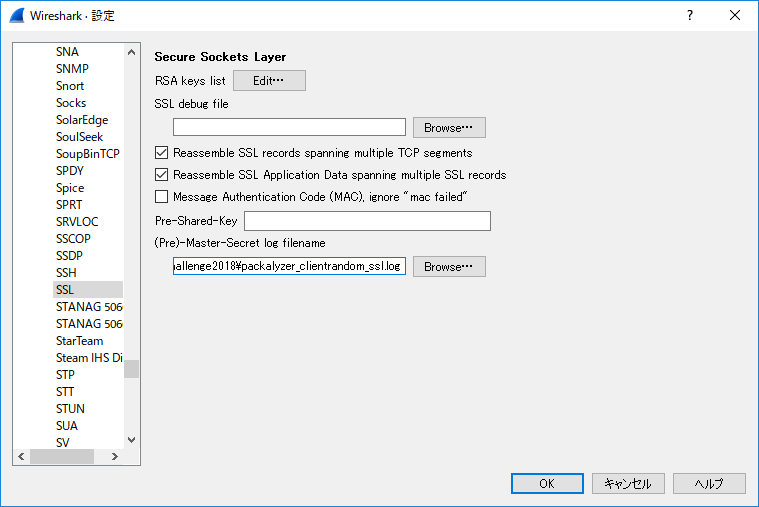Click the SSL debug file input field
This screenshot has width=759, height=507.
coord(289,127)
